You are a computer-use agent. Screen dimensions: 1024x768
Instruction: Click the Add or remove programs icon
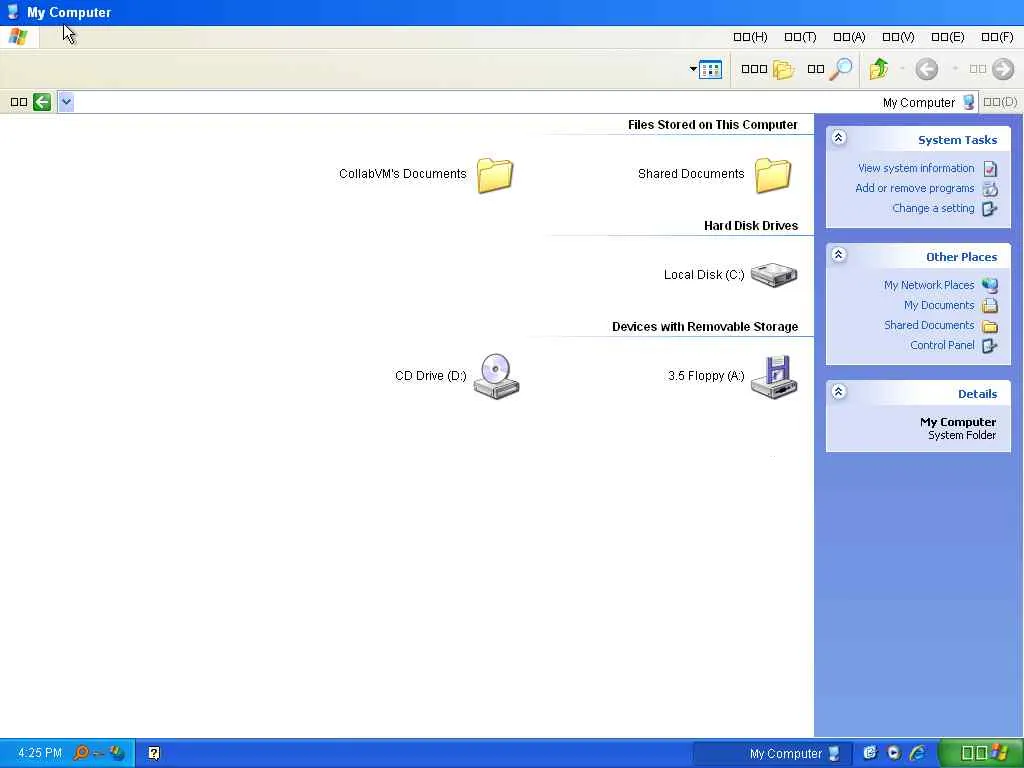tap(990, 189)
